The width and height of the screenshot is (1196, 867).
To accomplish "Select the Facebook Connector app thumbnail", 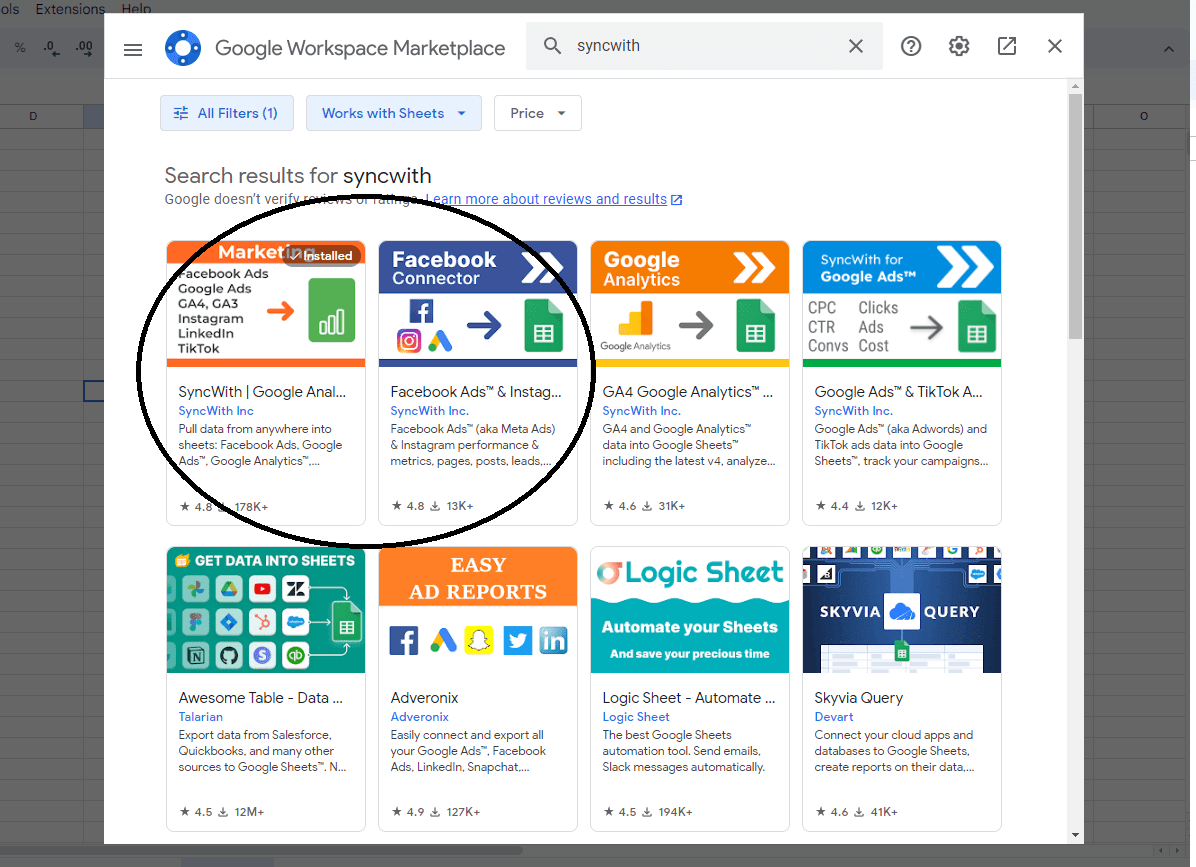I will (477, 304).
